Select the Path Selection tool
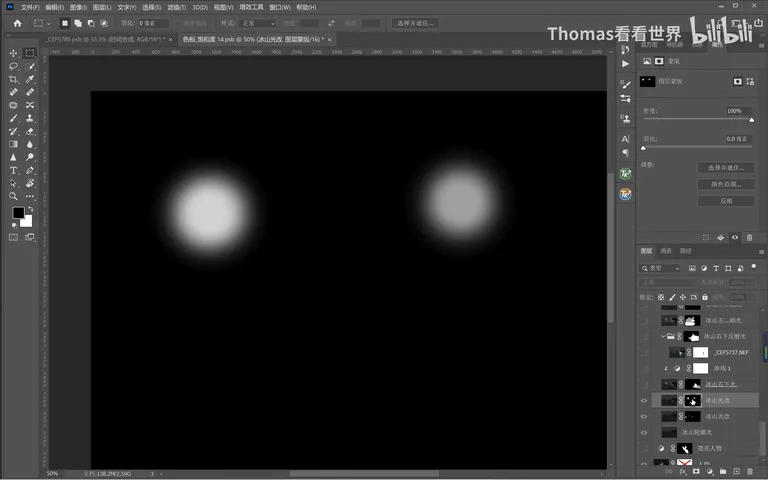Image resolution: width=768 pixels, height=480 pixels. (13, 183)
